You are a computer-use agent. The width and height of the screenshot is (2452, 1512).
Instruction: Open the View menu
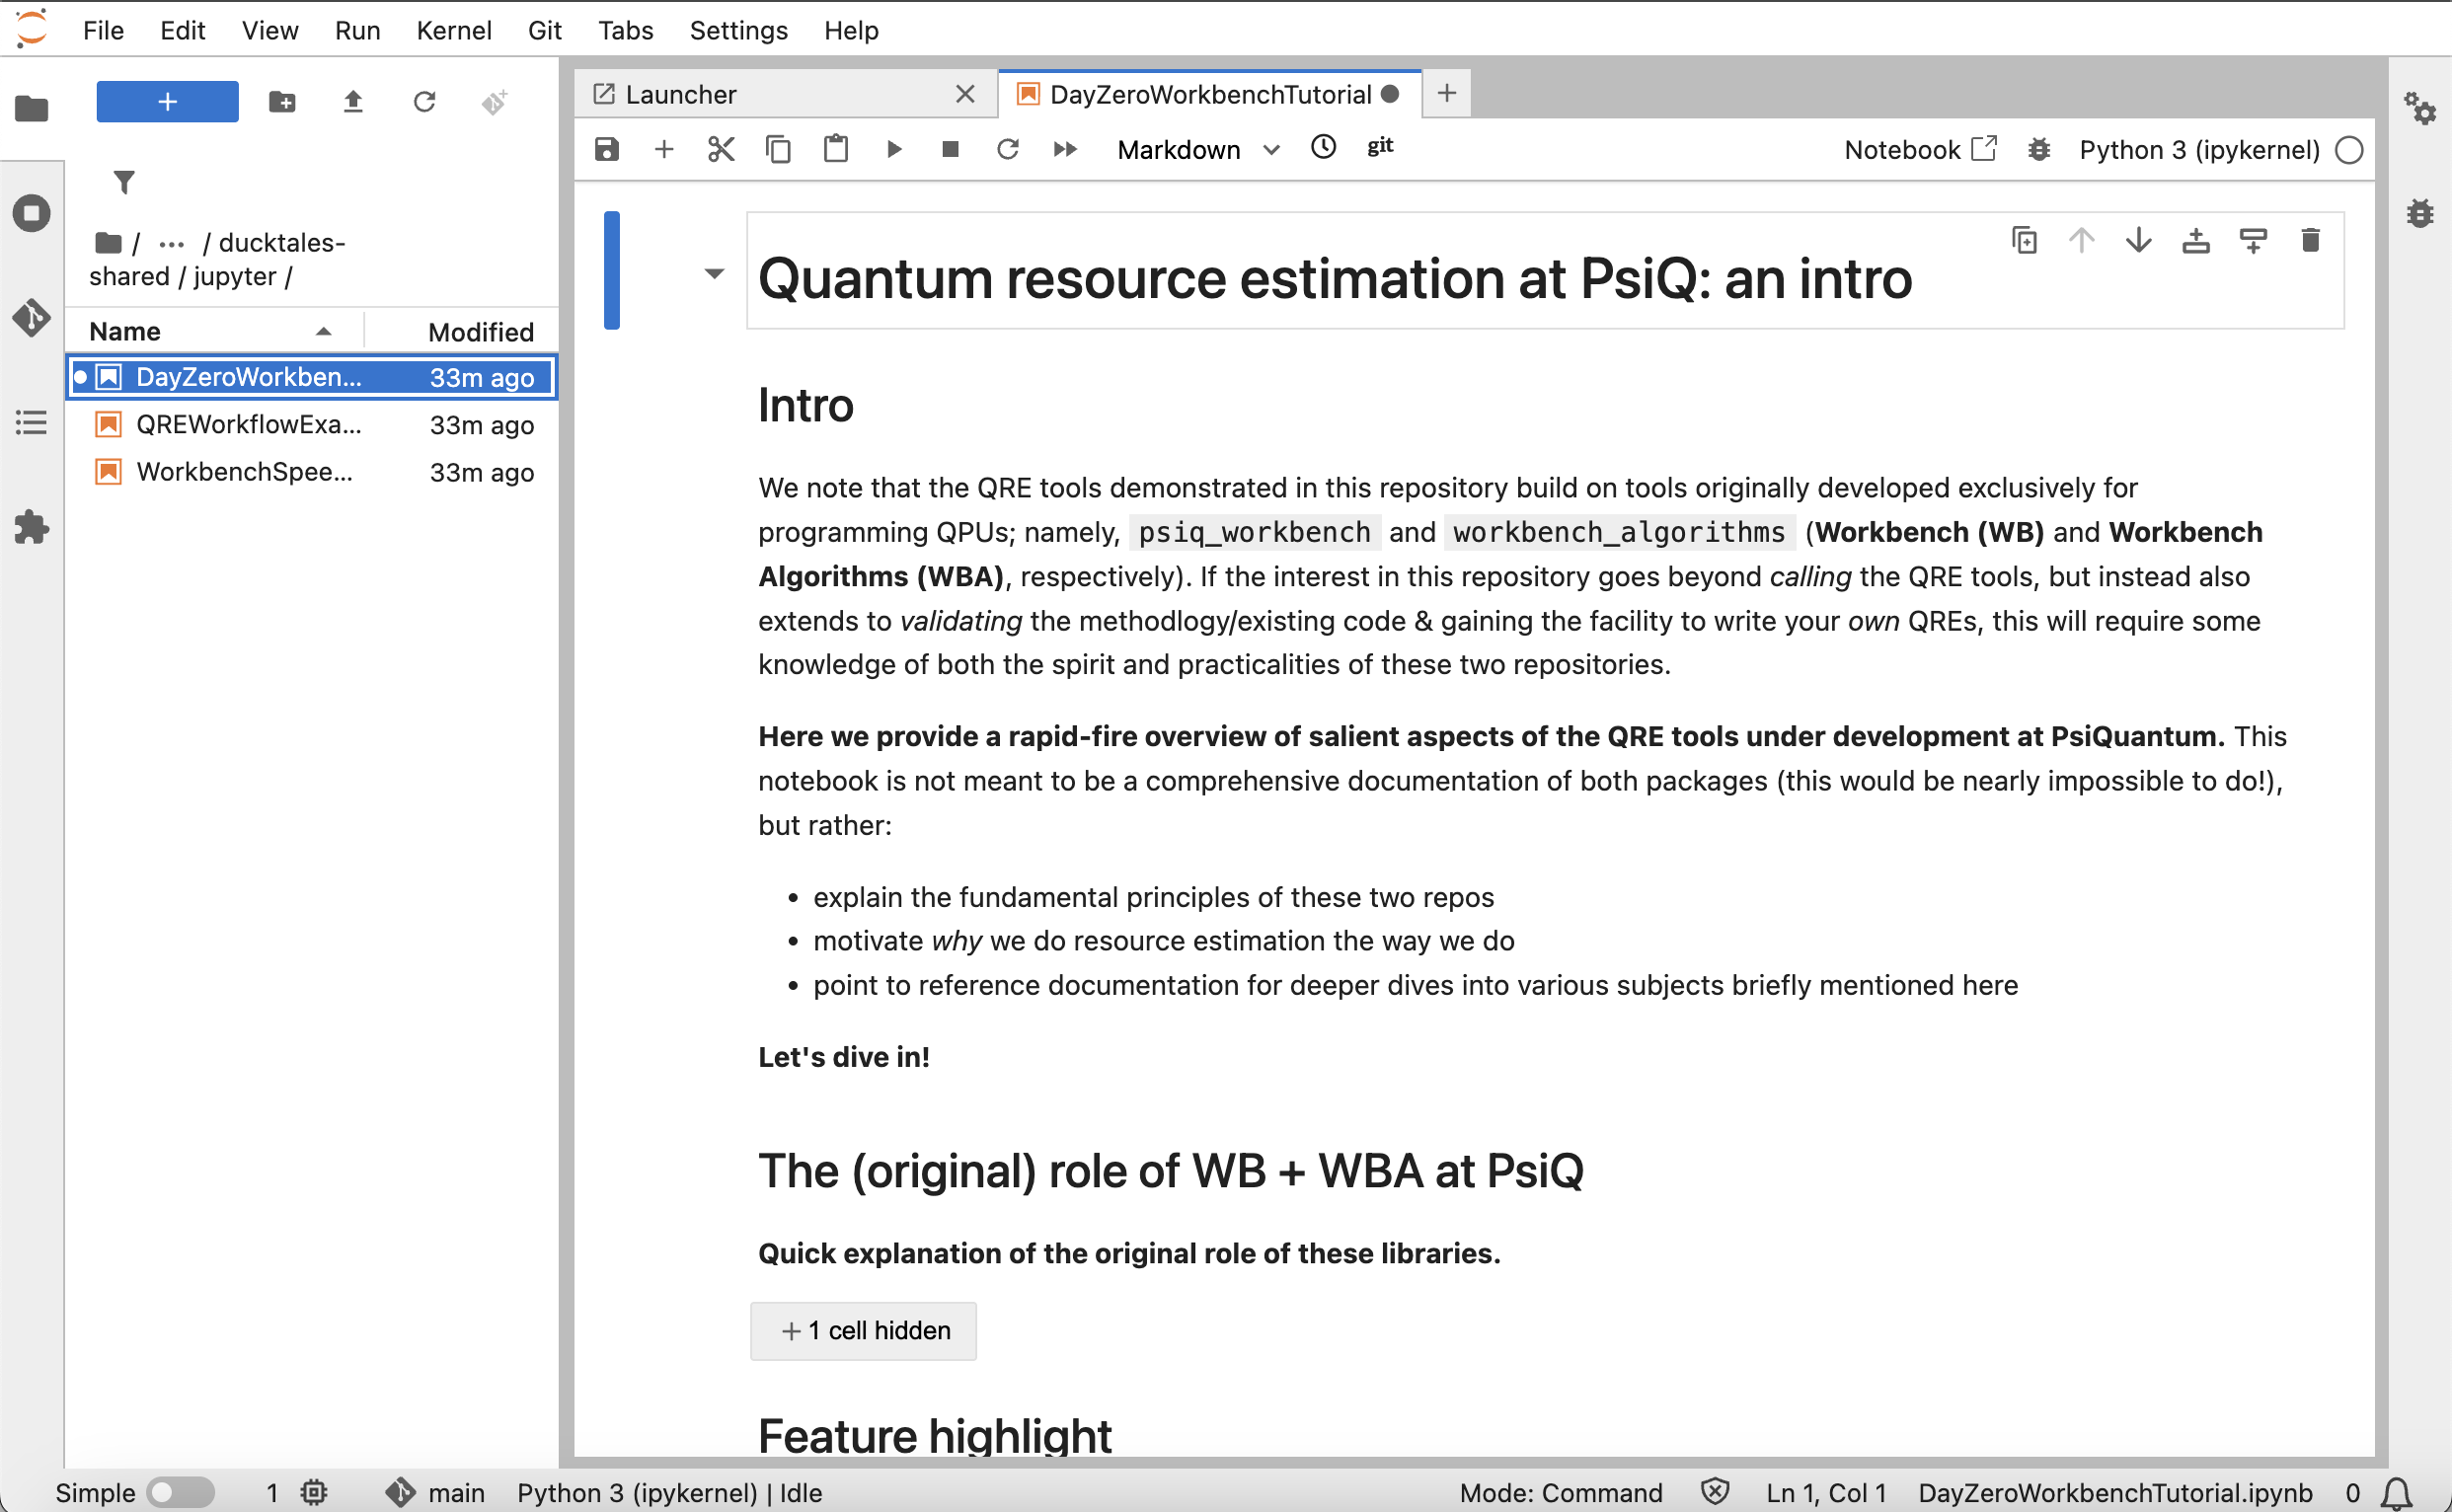click(270, 30)
